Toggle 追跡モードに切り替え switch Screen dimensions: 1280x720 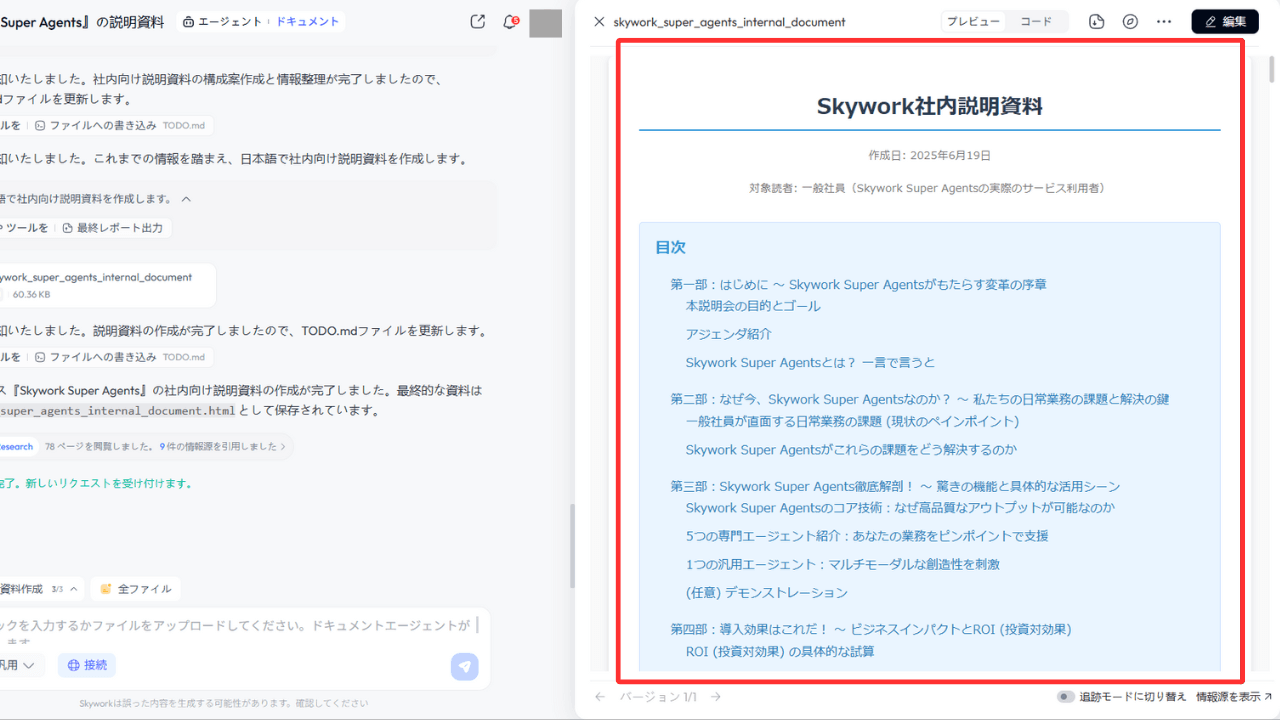point(1065,696)
